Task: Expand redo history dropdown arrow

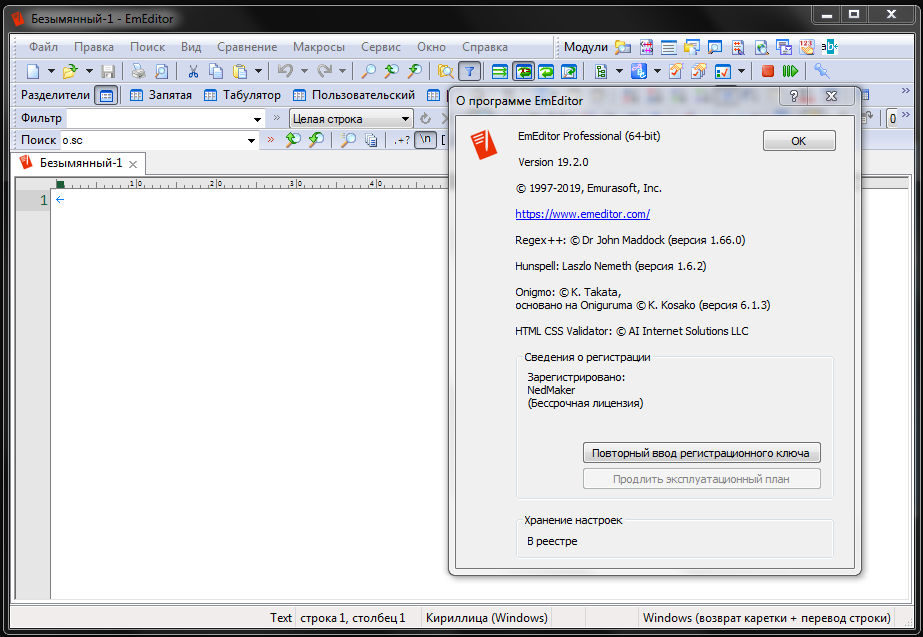Action: point(342,72)
